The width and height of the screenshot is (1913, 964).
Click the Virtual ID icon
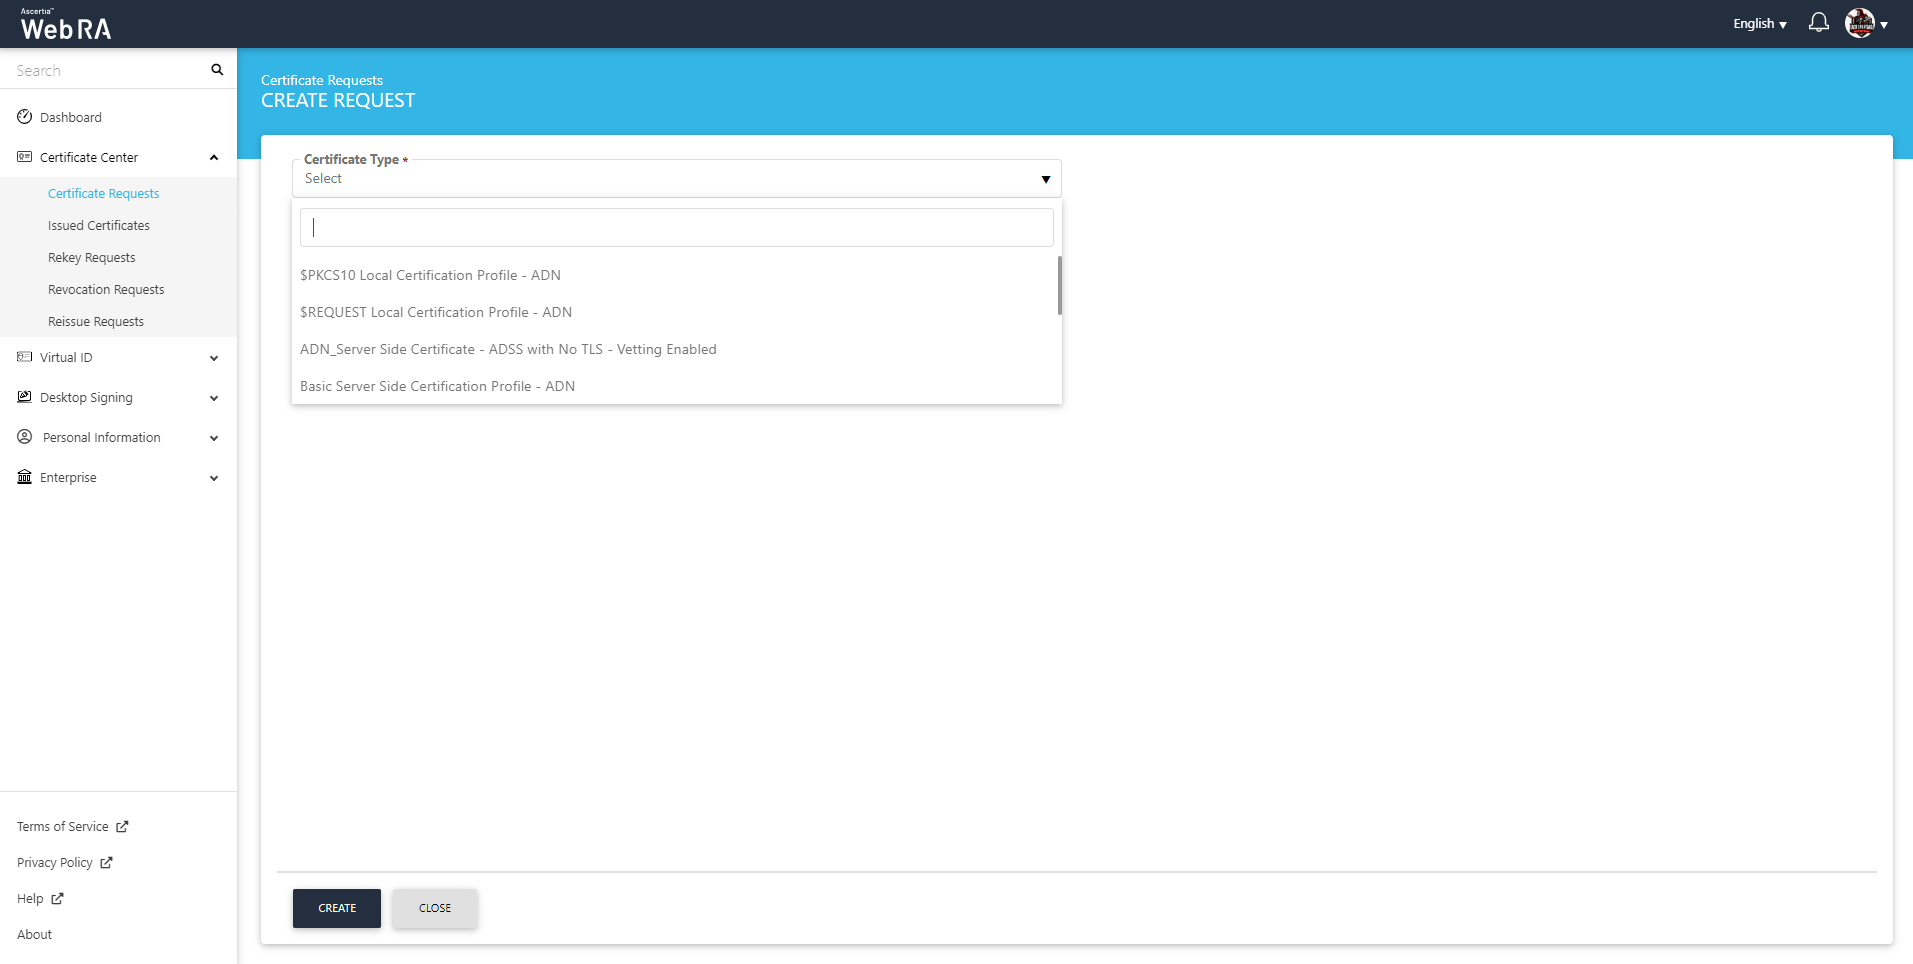pos(25,357)
